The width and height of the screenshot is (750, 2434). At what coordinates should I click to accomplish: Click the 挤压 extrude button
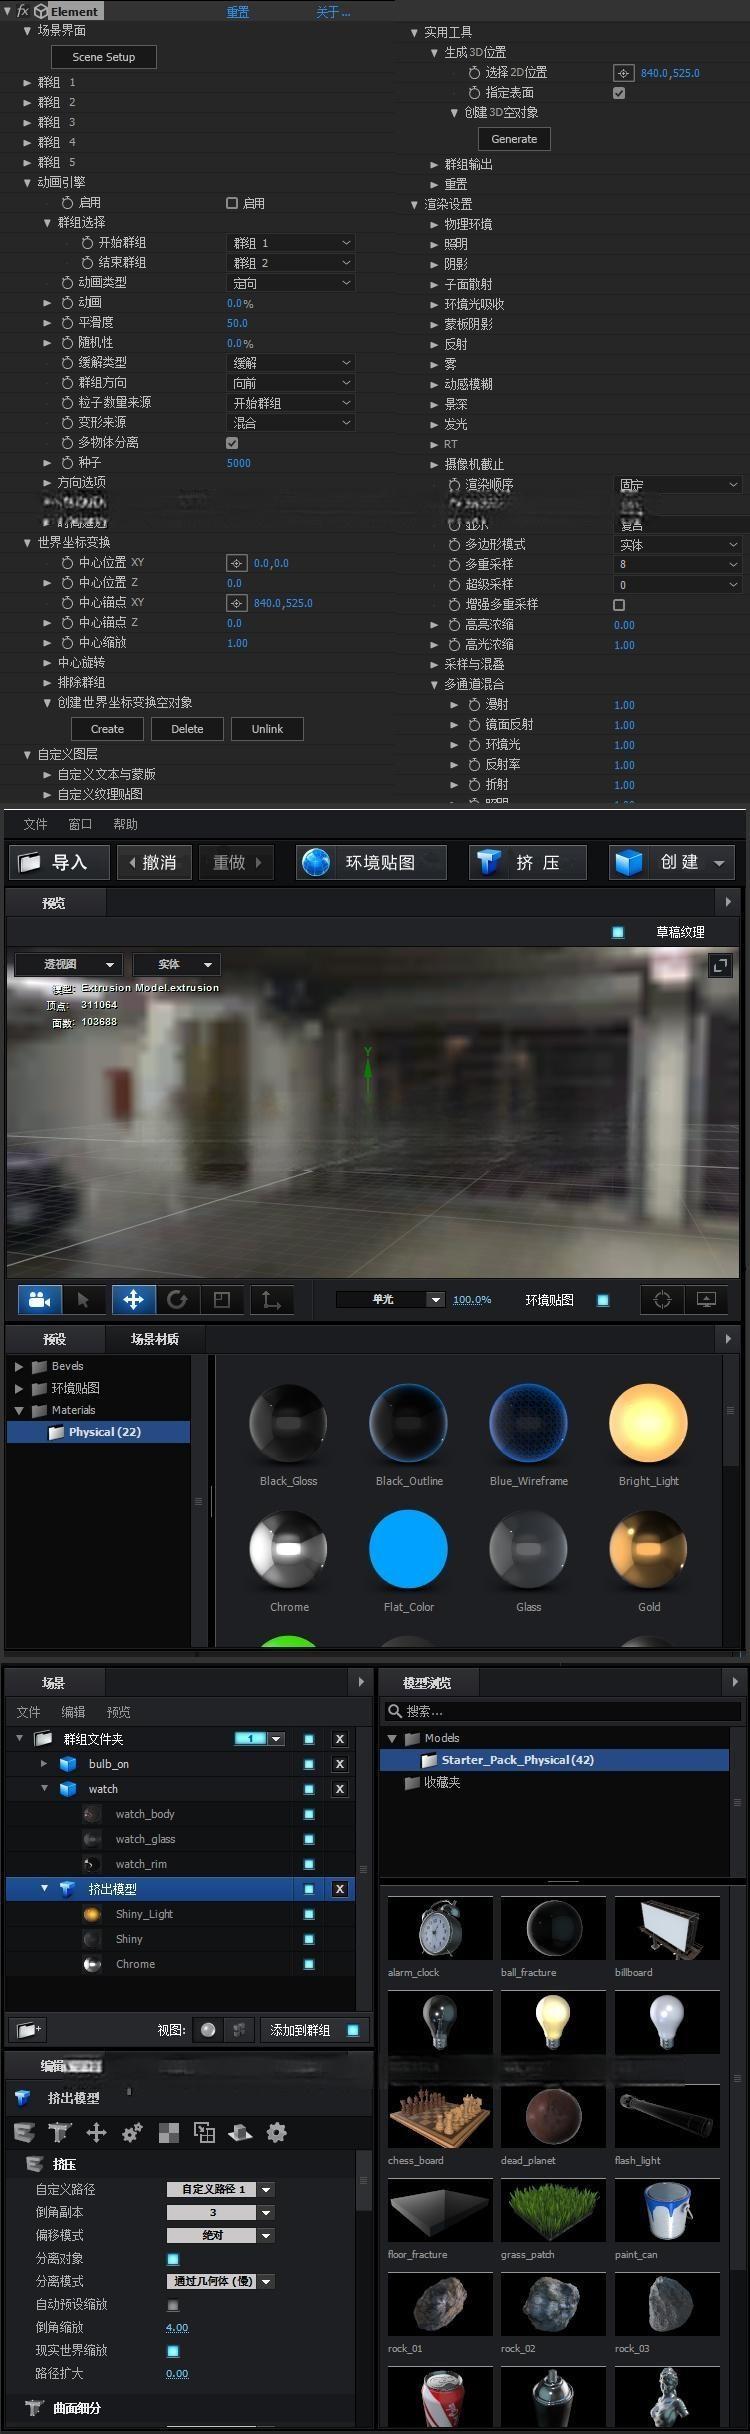pos(528,862)
